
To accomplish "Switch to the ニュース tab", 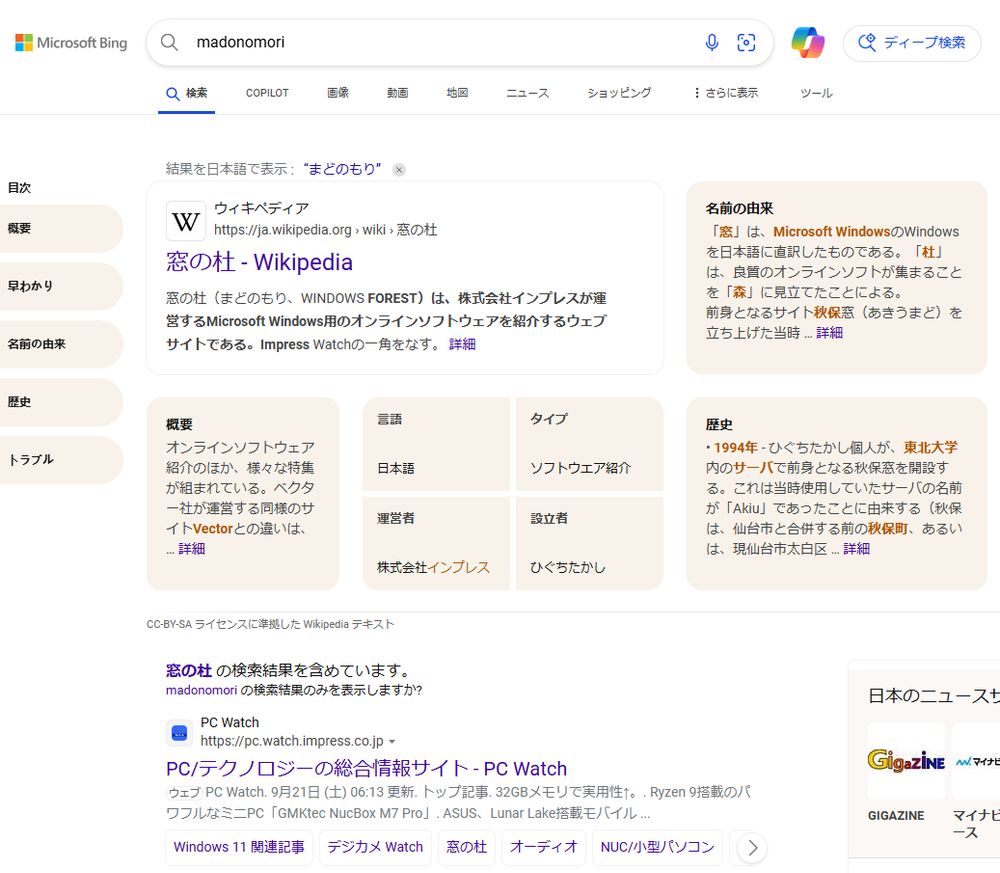I will point(527,93).
